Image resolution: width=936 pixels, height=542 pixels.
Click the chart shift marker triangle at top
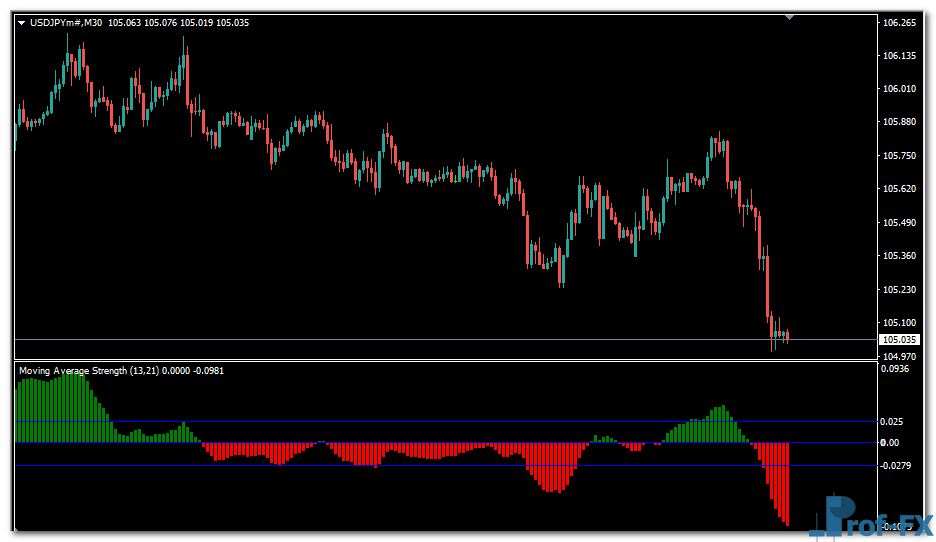tap(790, 17)
